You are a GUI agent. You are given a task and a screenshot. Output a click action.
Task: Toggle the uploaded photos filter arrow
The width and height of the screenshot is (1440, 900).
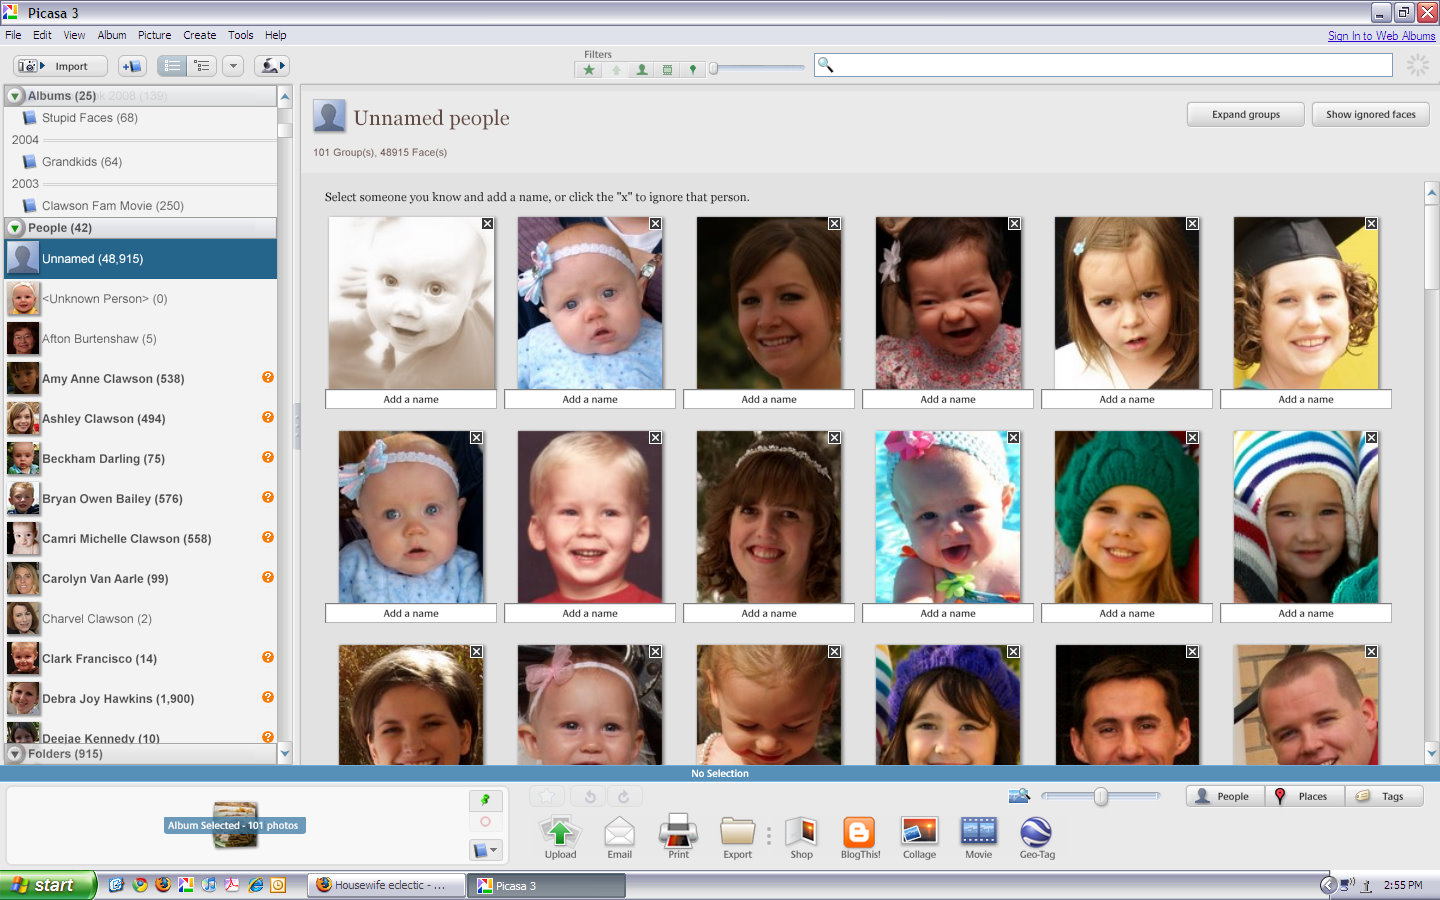click(616, 69)
